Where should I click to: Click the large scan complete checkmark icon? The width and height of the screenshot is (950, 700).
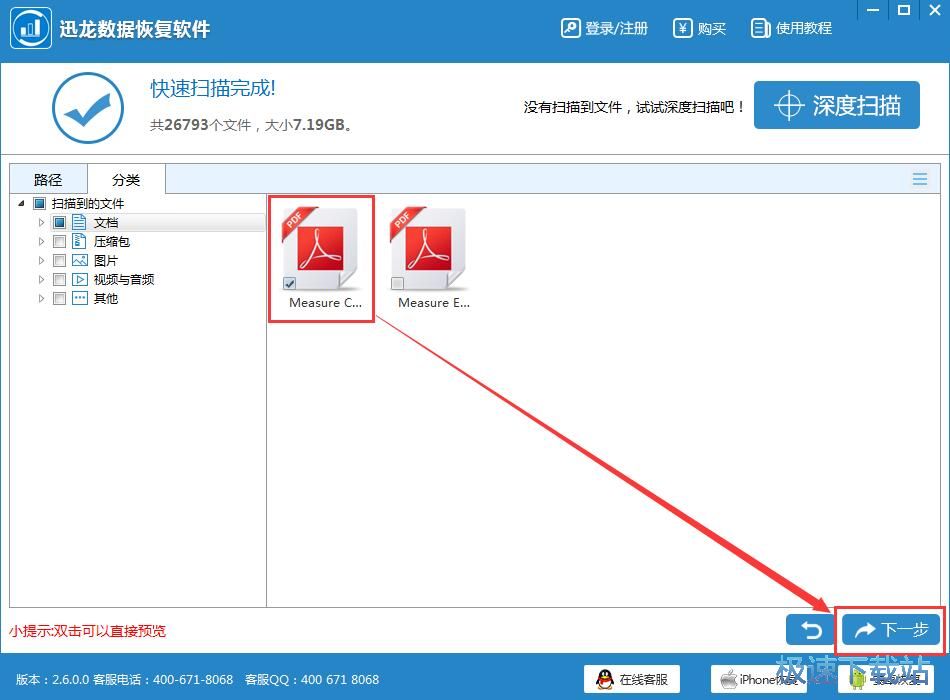click(88, 108)
